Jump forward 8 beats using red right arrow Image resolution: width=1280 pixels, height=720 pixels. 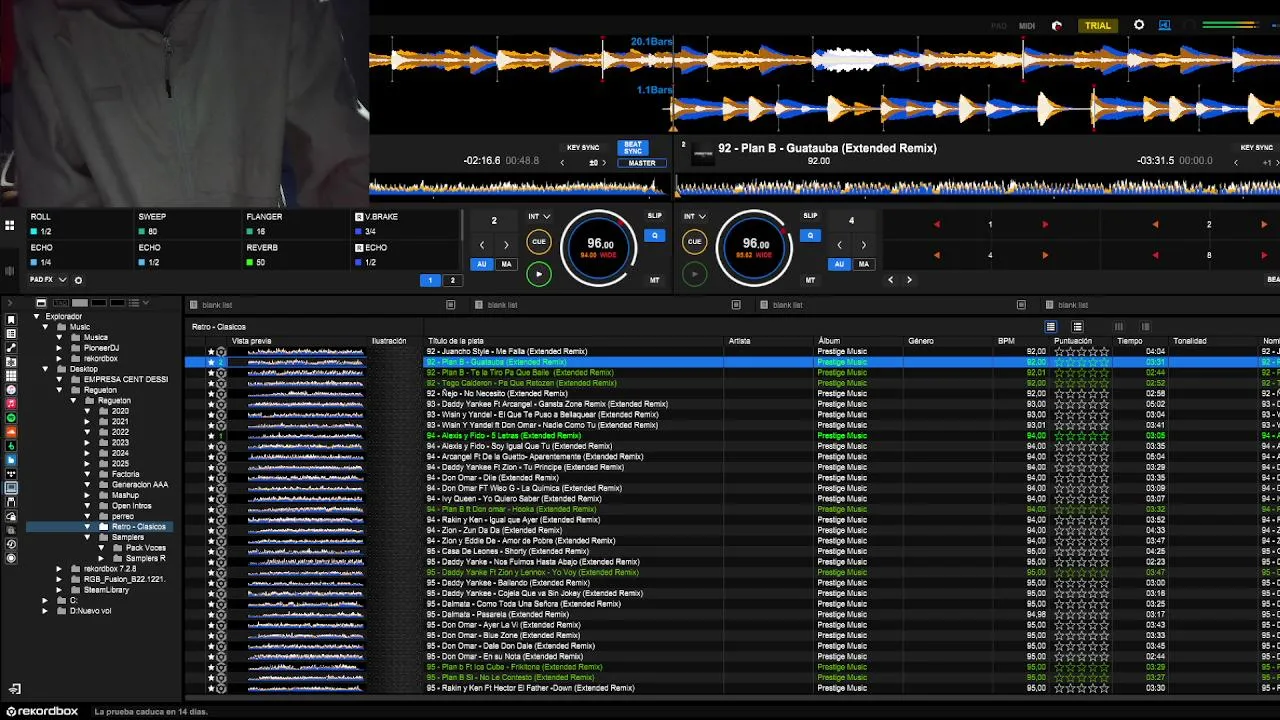pyautogui.click(x=1264, y=255)
